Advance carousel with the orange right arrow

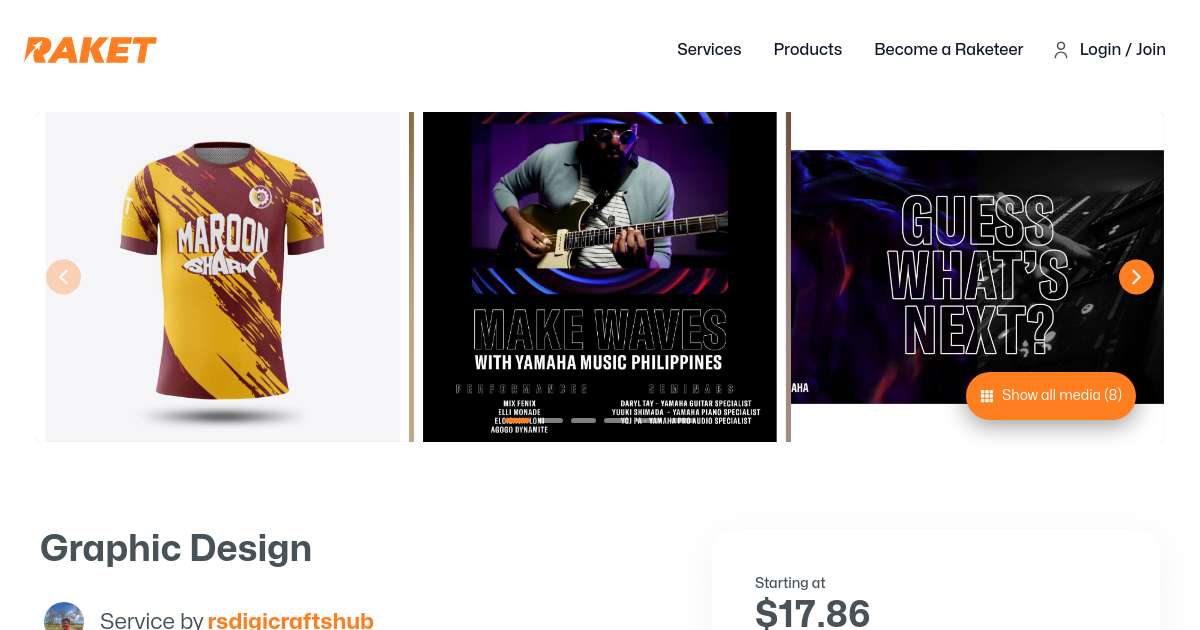tap(1136, 277)
